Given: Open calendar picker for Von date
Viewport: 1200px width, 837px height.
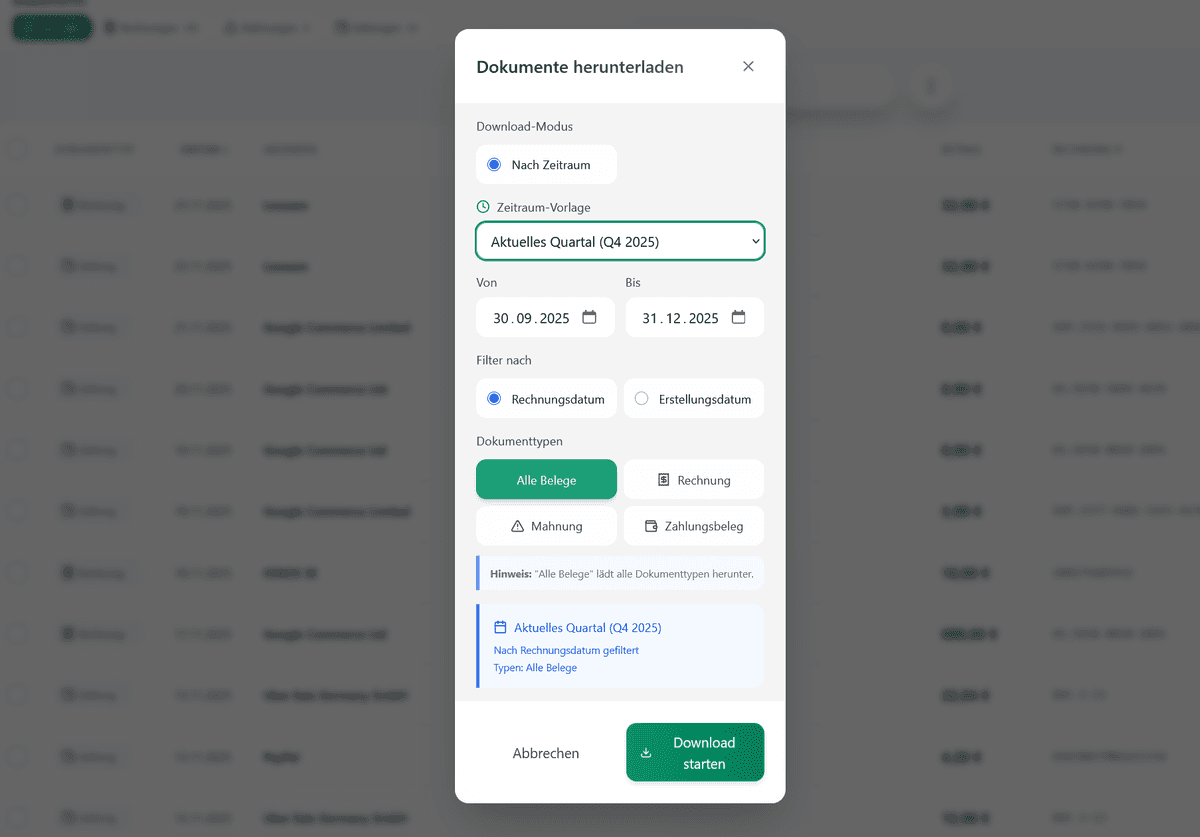Looking at the screenshot, I should (x=589, y=317).
